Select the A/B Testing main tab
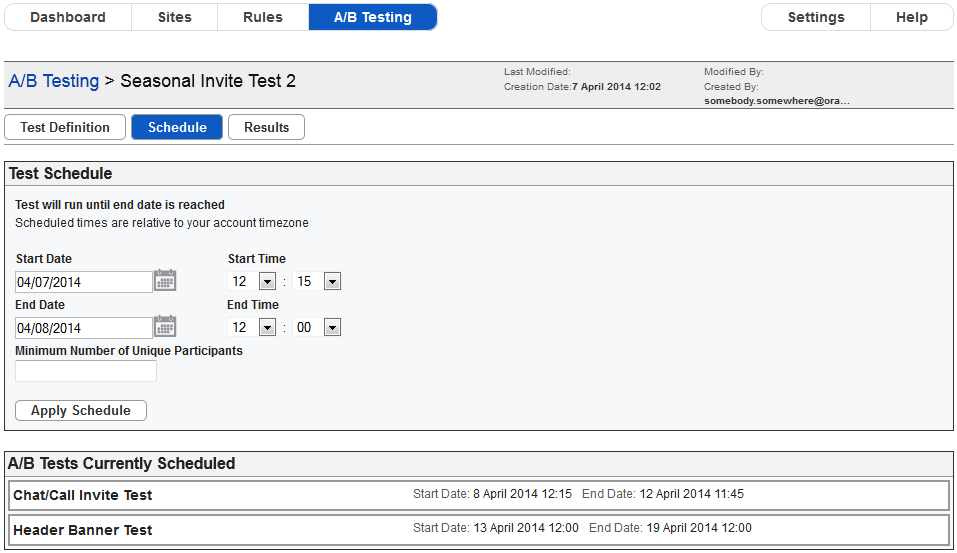 373,17
